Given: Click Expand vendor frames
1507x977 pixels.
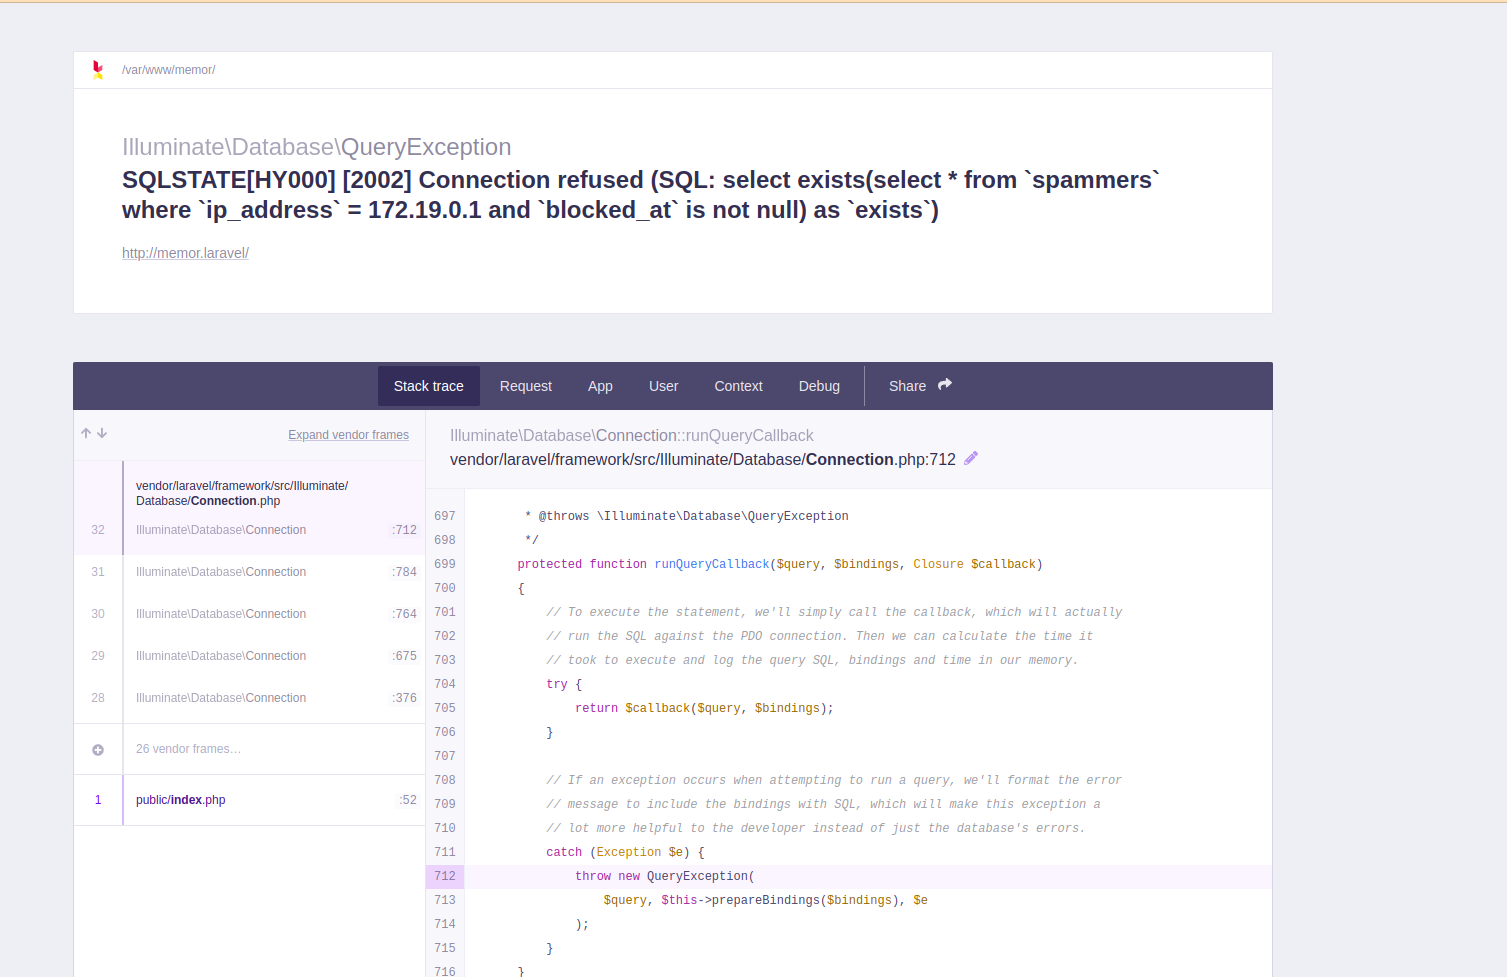Looking at the screenshot, I should pyautogui.click(x=348, y=434).
